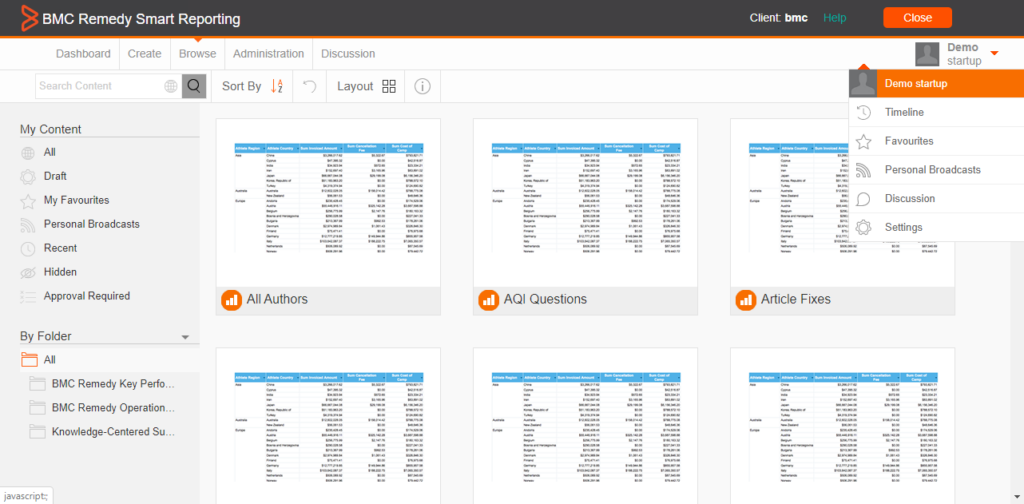This screenshot has width=1024, height=504.
Task: Click the AQI Questions report title
Action: point(545,300)
